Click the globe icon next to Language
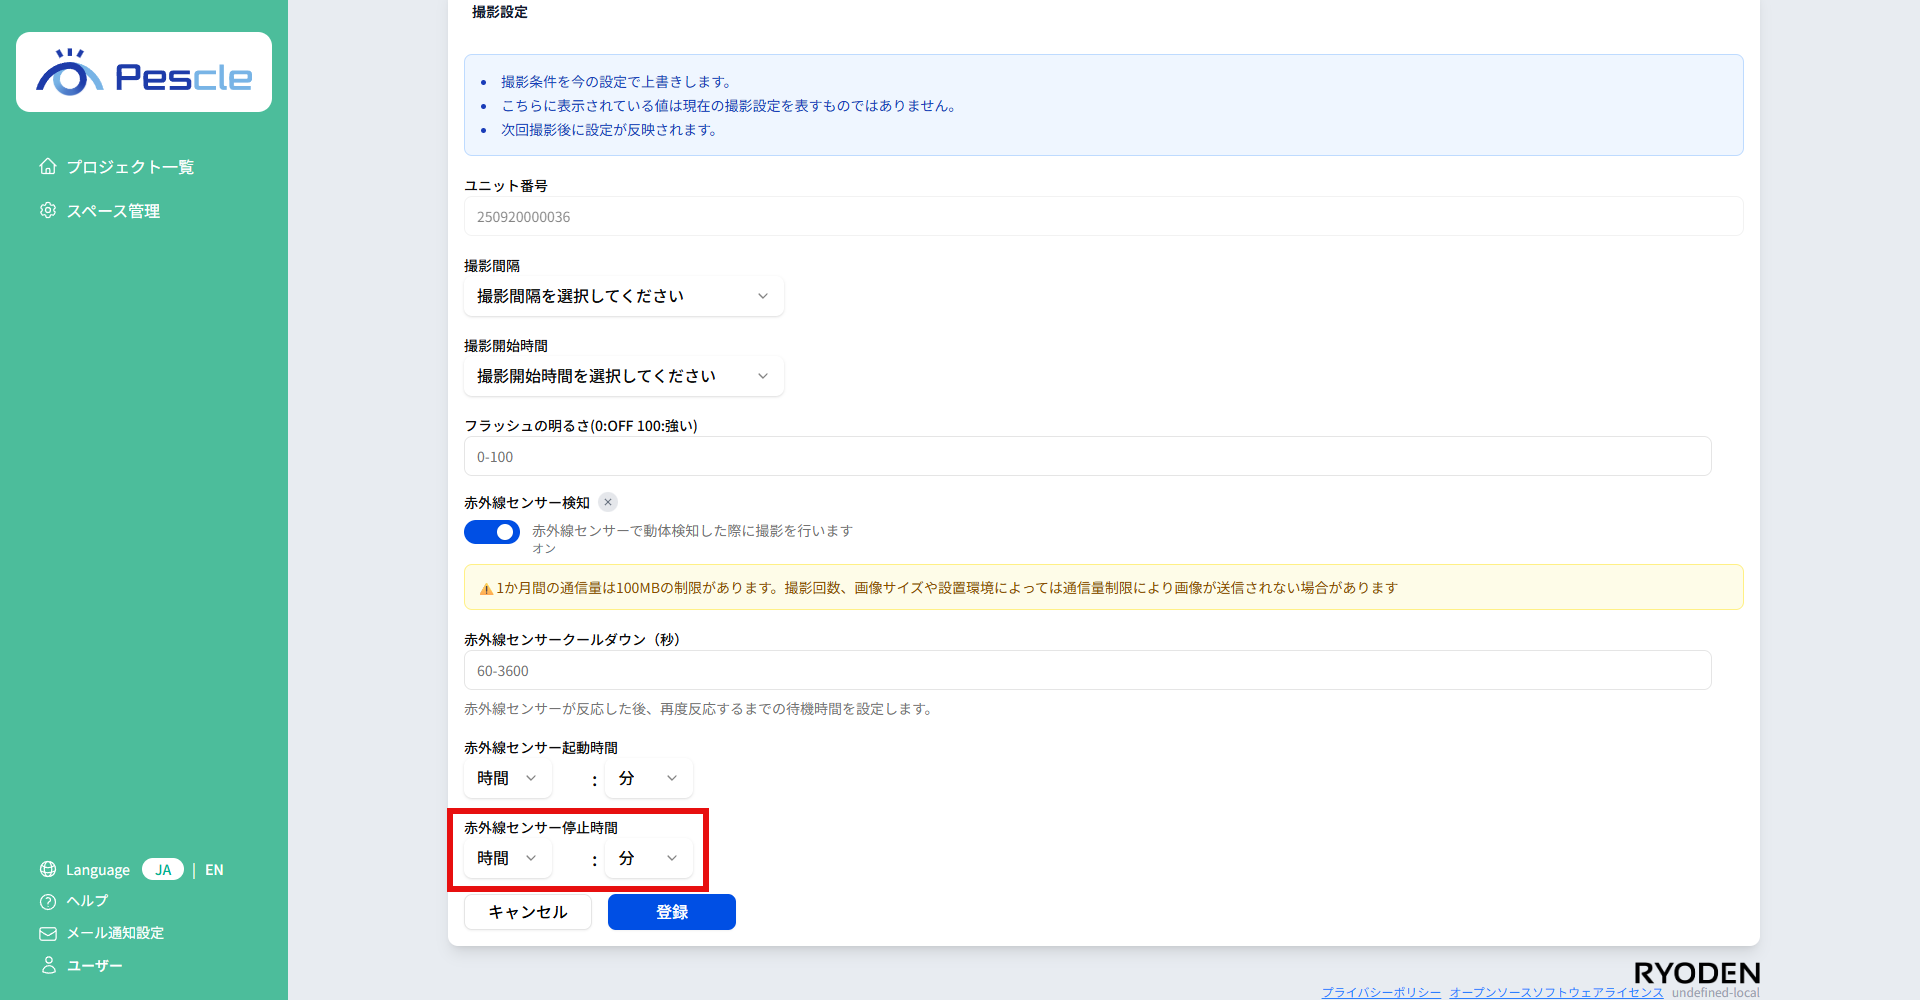 (48, 869)
